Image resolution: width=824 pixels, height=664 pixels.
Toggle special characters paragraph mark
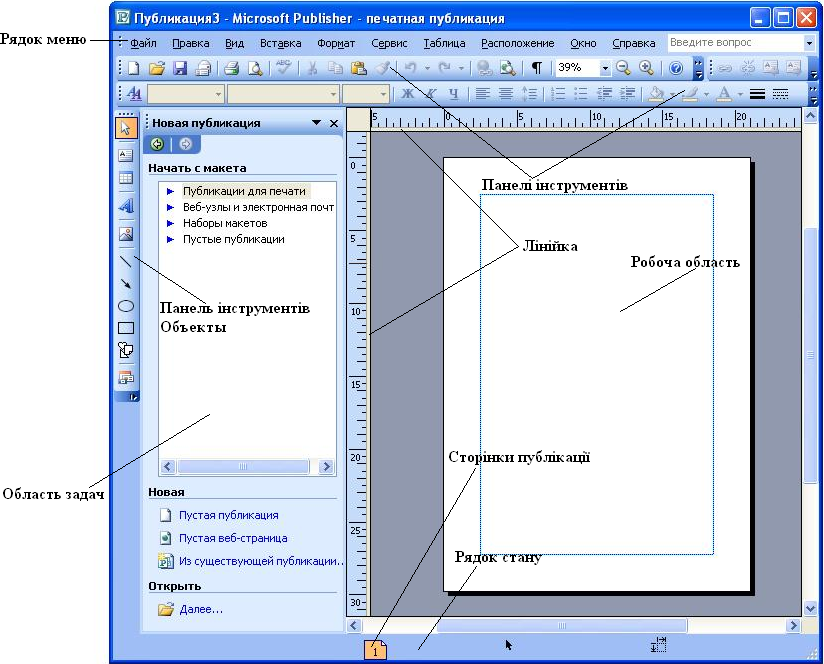[x=537, y=68]
